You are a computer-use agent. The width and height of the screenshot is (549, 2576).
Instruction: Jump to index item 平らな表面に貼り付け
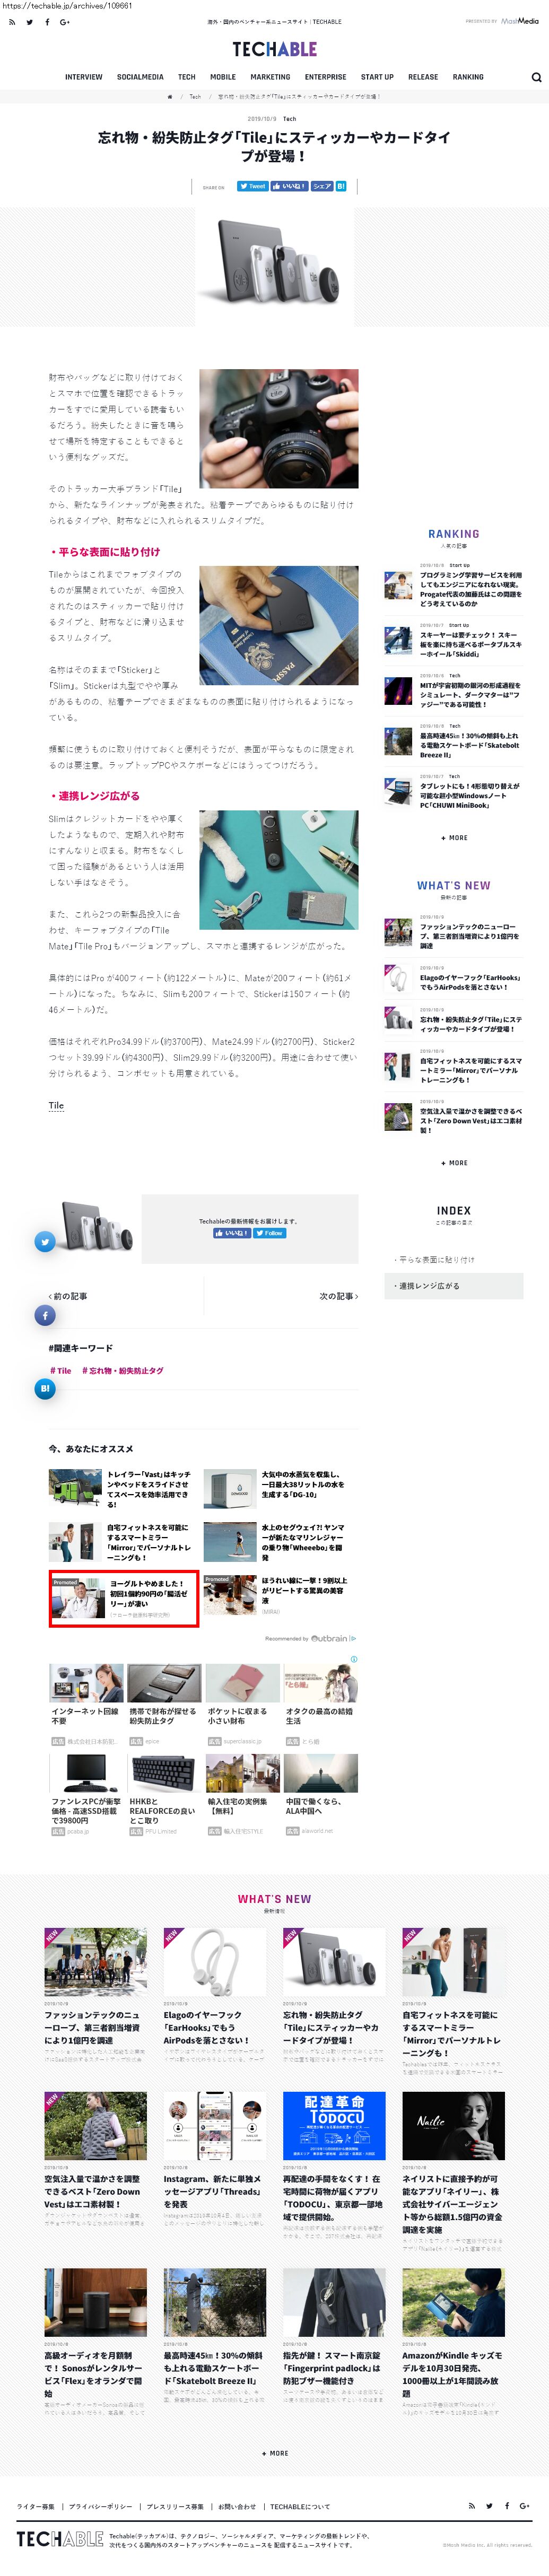[x=454, y=1260]
